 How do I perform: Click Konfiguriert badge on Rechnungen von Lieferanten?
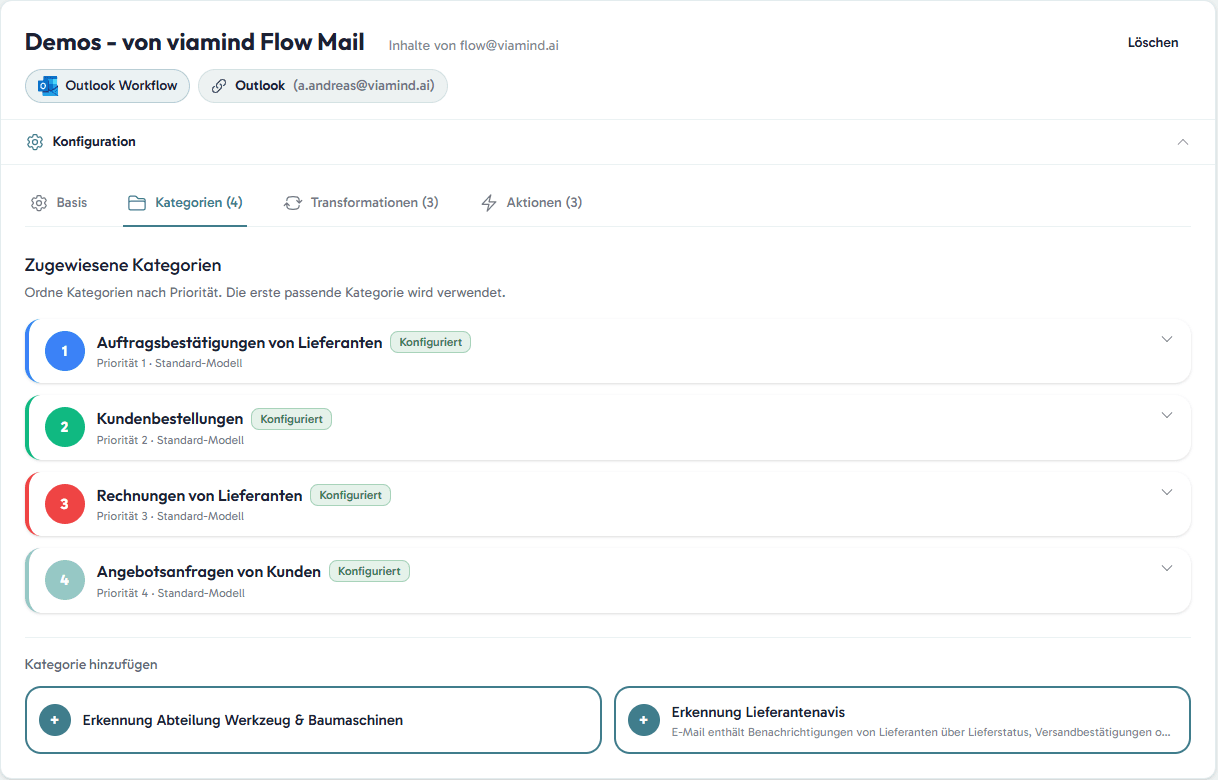350,495
